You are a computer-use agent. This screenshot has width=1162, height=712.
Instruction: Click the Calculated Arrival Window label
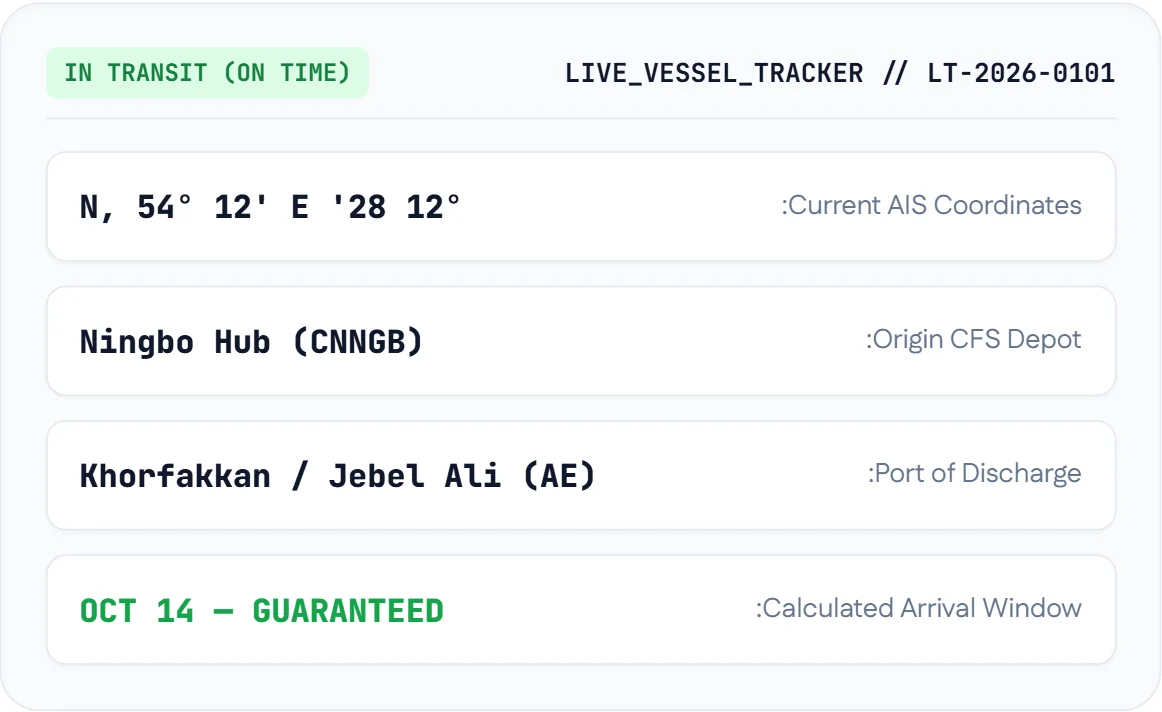pyautogui.click(x=919, y=608)
